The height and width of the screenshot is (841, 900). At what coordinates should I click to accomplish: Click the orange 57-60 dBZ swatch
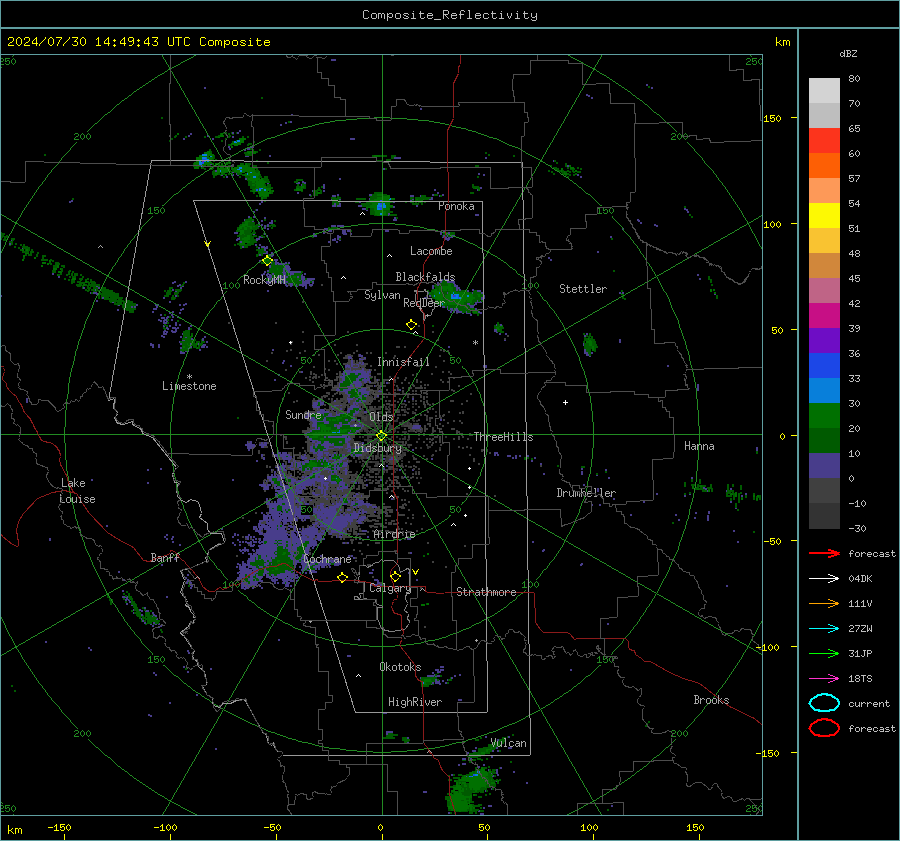824,166
